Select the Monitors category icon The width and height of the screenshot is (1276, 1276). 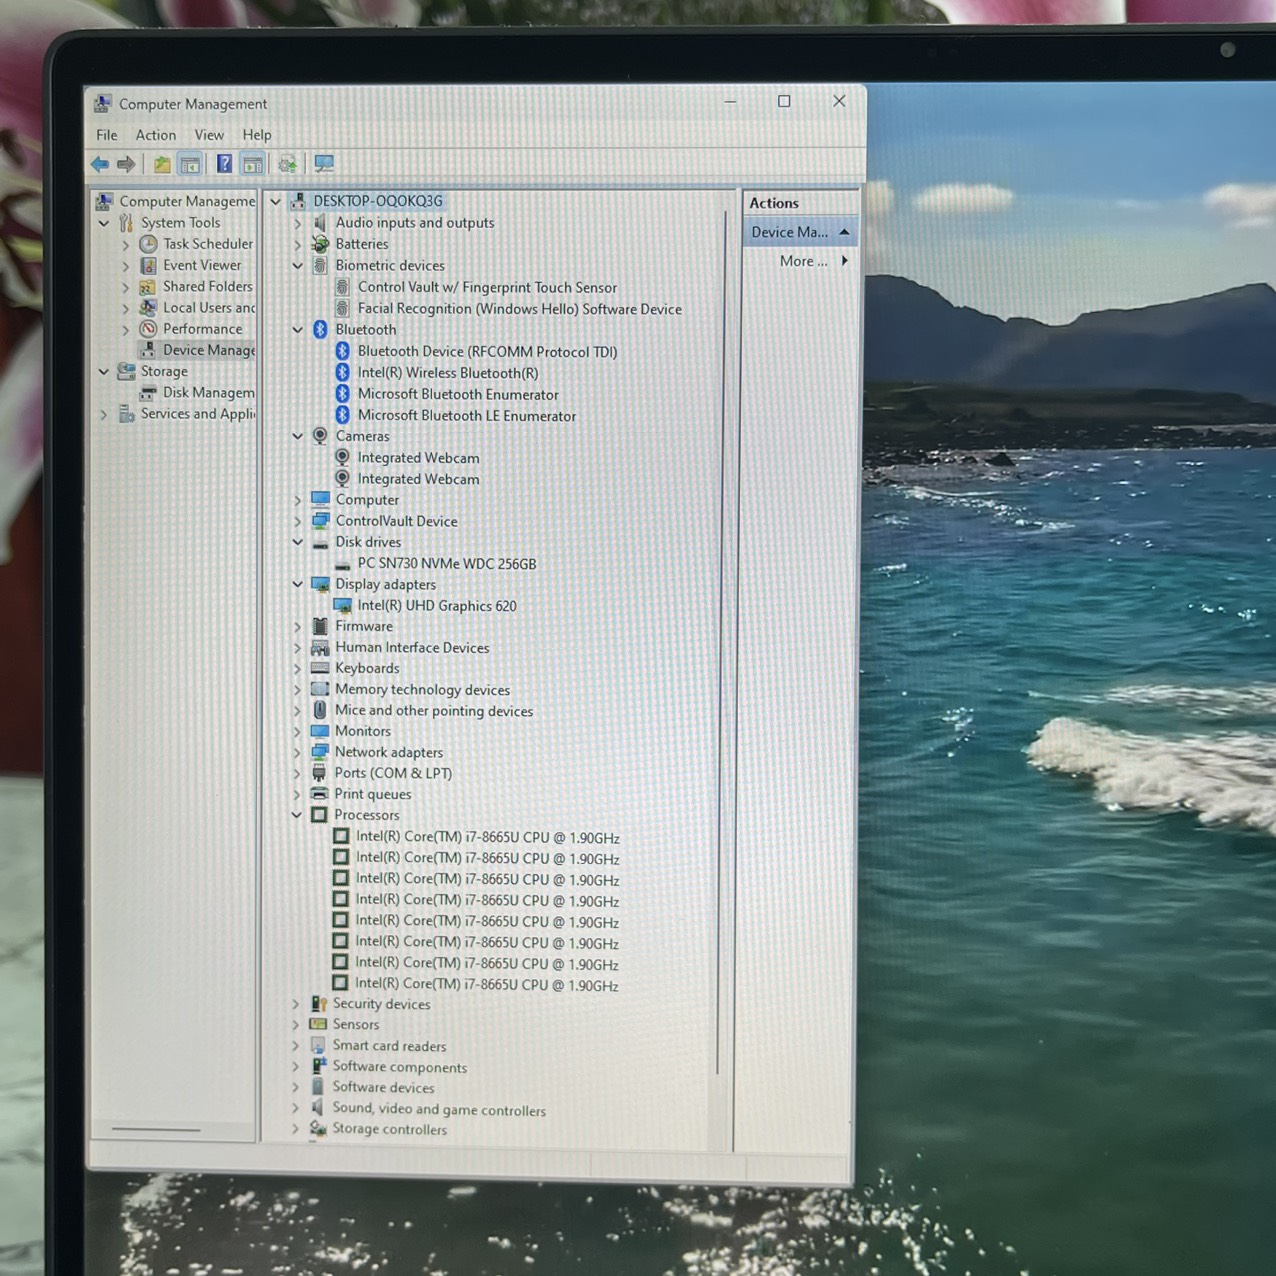click(320, 731)
